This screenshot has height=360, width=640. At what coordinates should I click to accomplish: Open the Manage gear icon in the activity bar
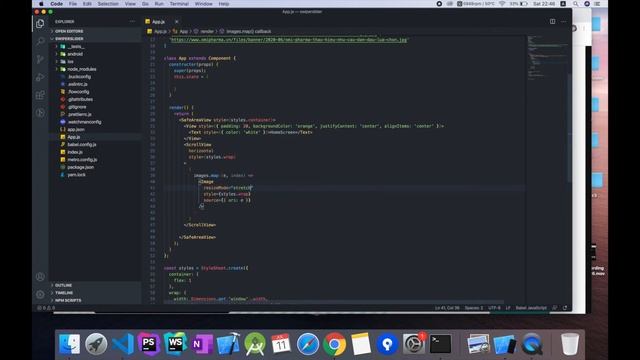pyautogui.click(x=40, y=294)
